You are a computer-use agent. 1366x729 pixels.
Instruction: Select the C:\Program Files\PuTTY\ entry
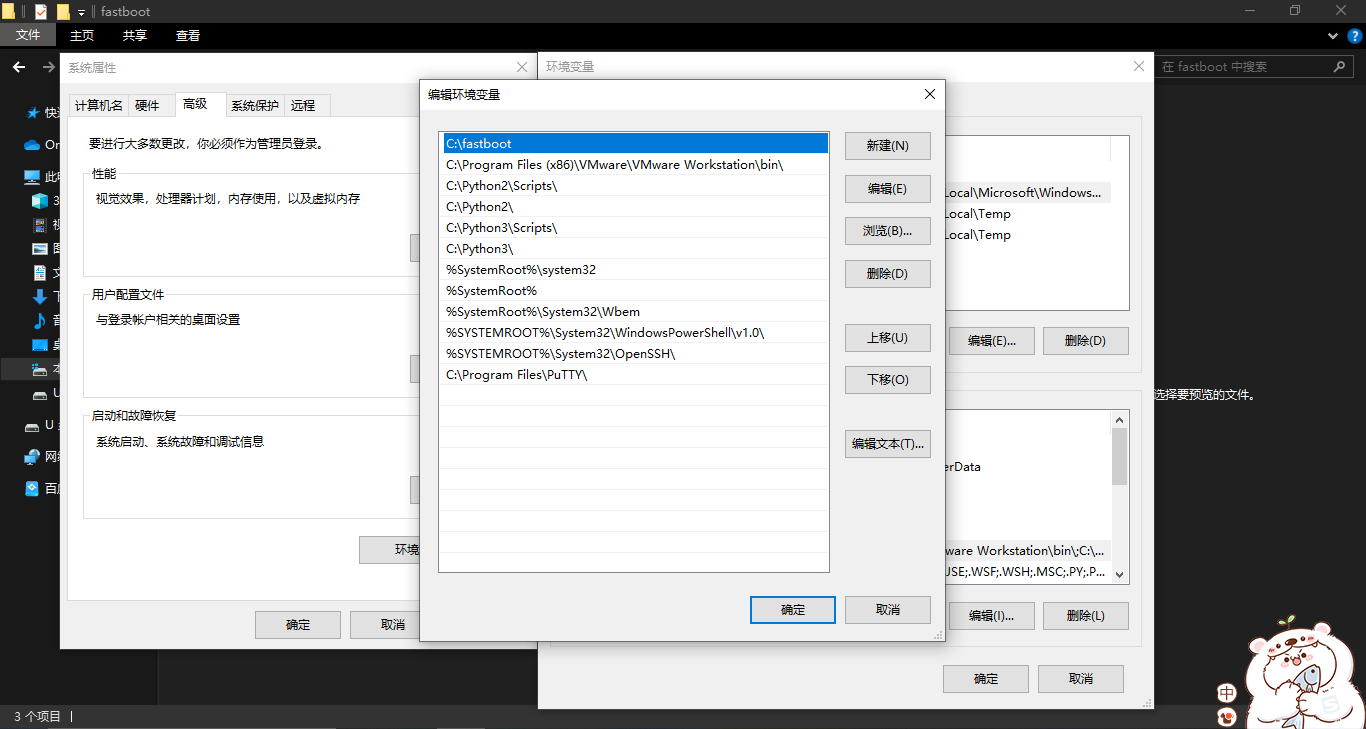[x=634, y=375]
